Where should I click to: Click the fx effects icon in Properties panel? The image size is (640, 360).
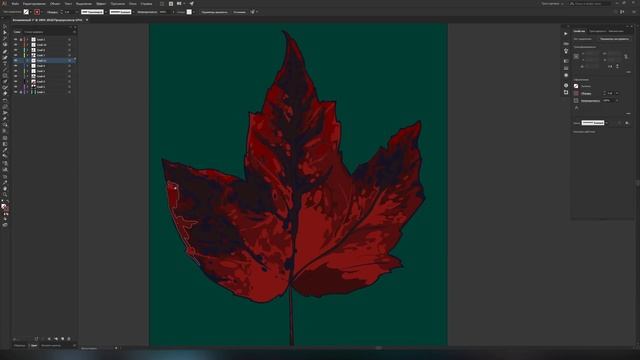576,108
